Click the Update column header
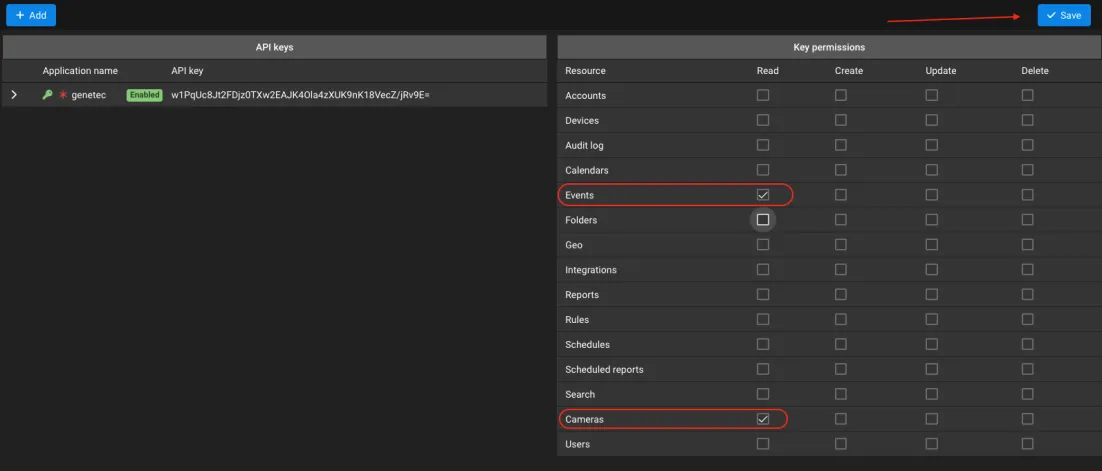Screen dimensions: 1102x471 (x=941, y=71)
